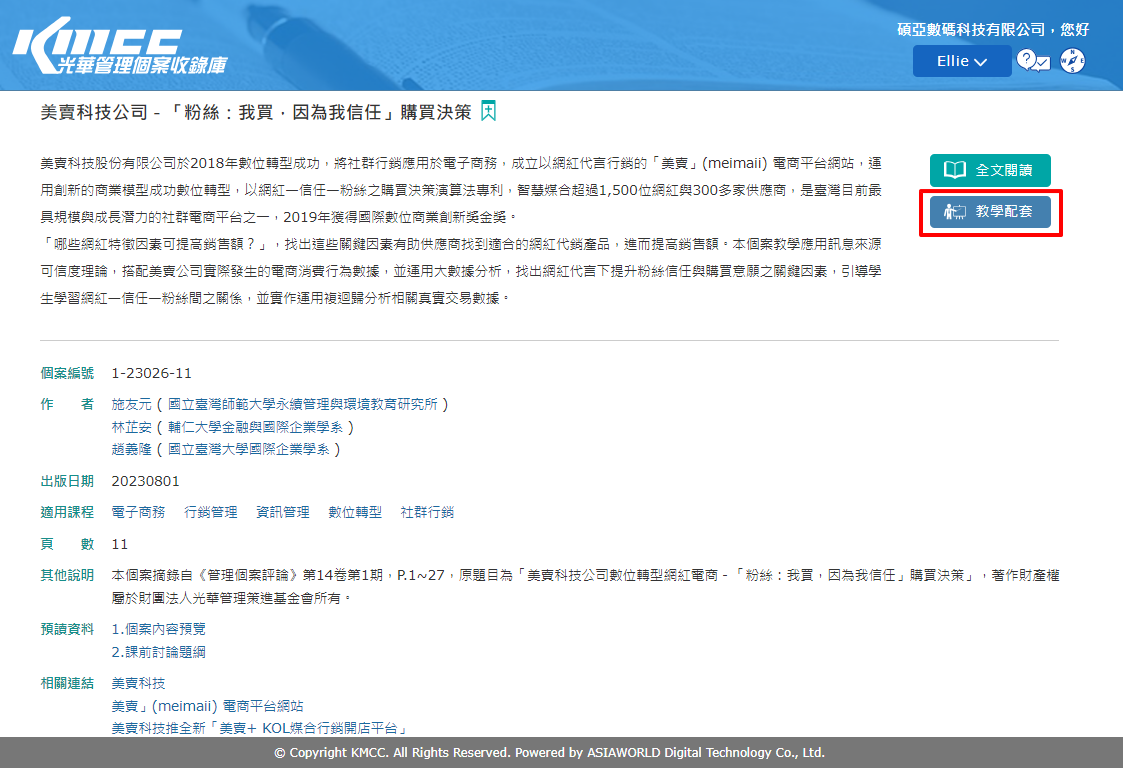This screenshot has height=768, width=1123.
Task: Select the 數位轉型 course tag
Action: 355,512
